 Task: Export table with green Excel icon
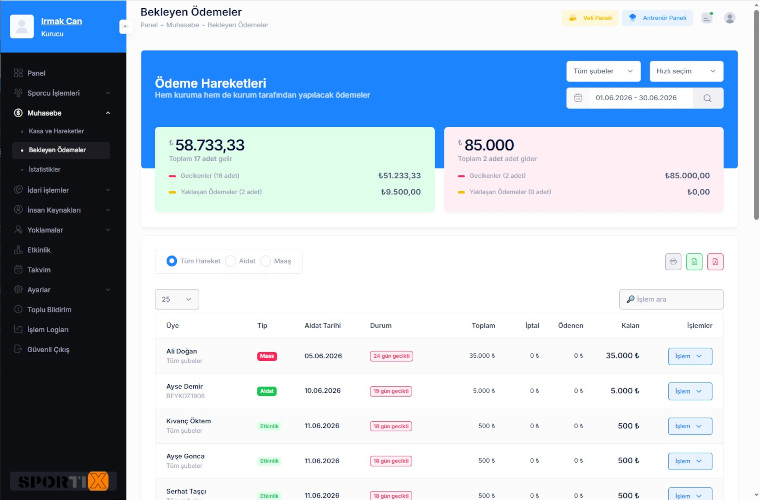694,262
